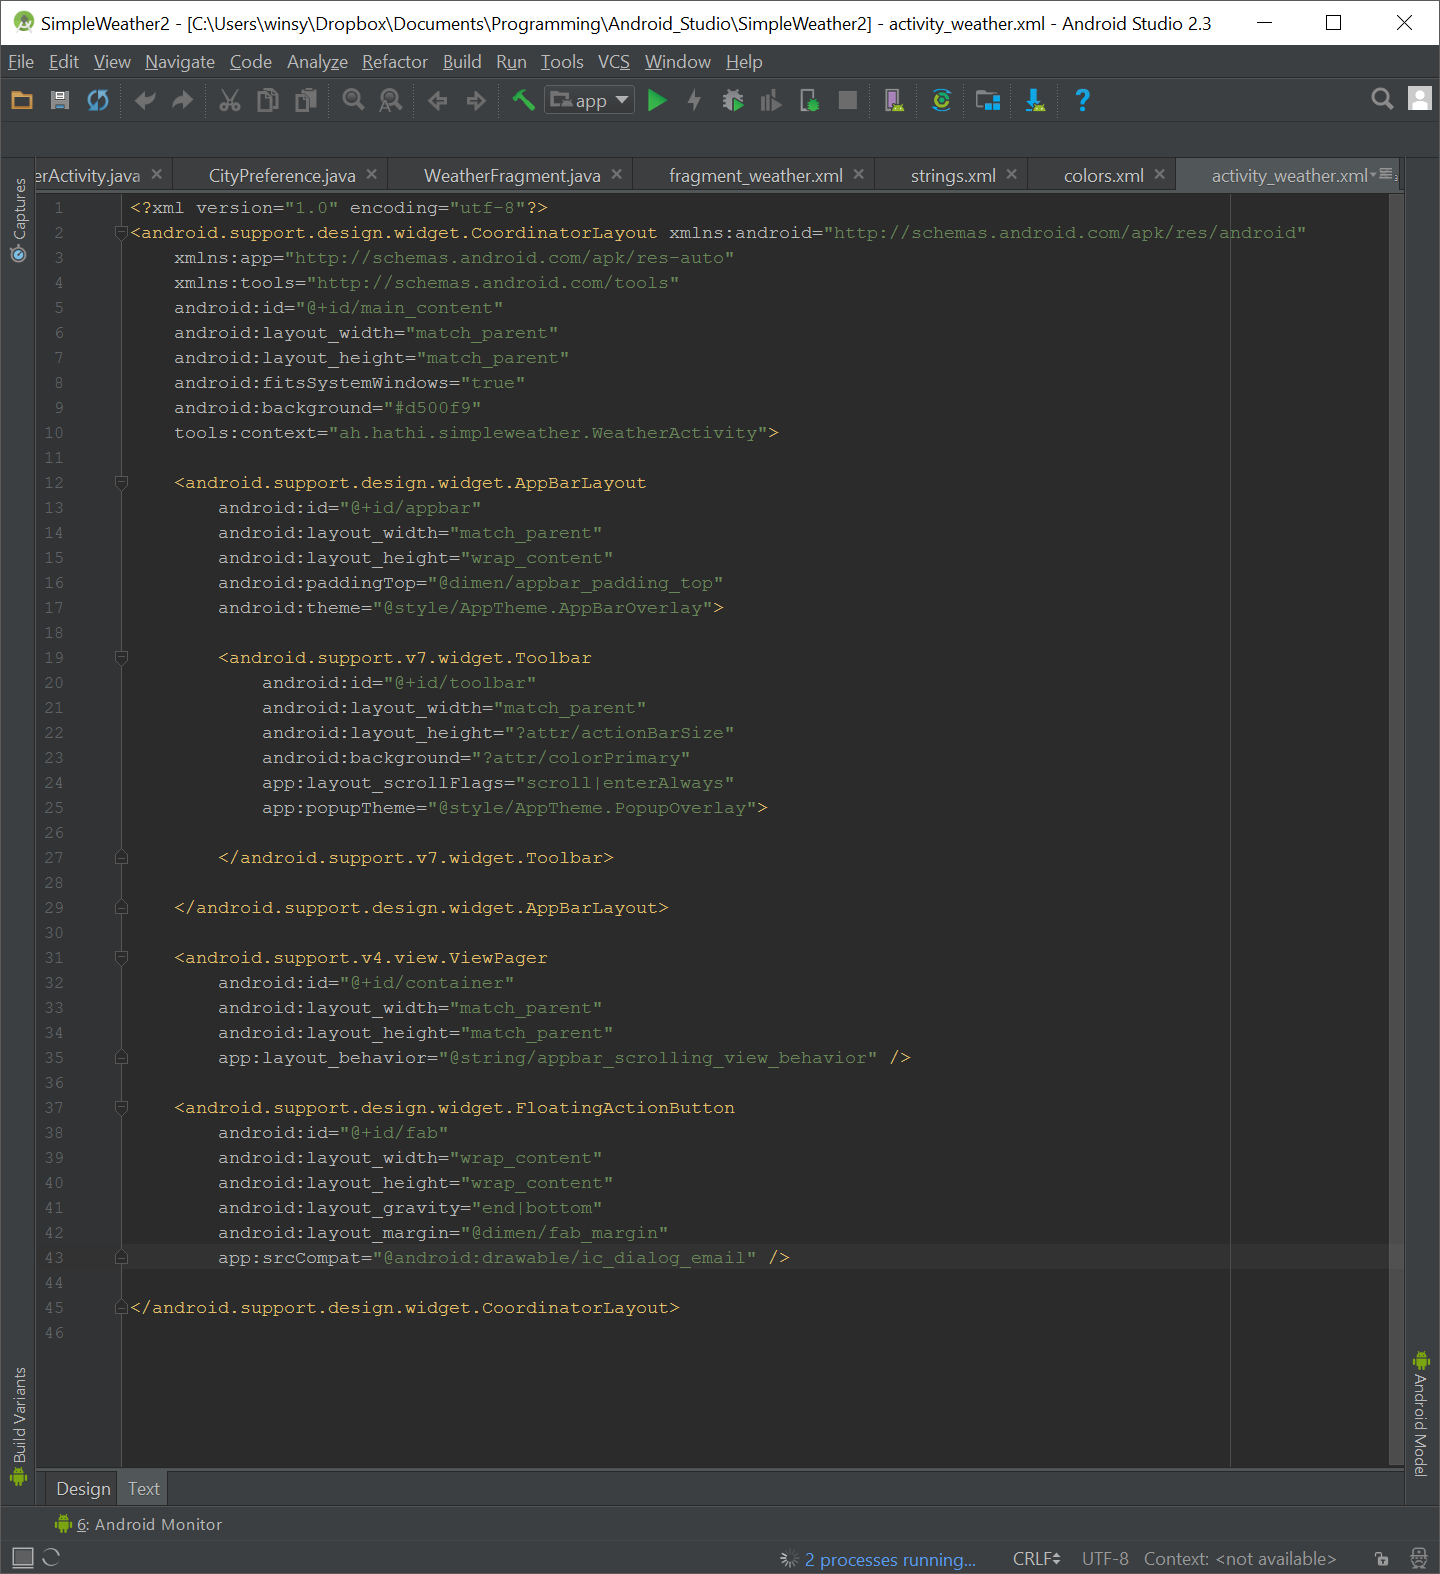This screenshot has width=1440, height=1574.
Task: Click the Save All floppy icon
Action: point(60,100)
